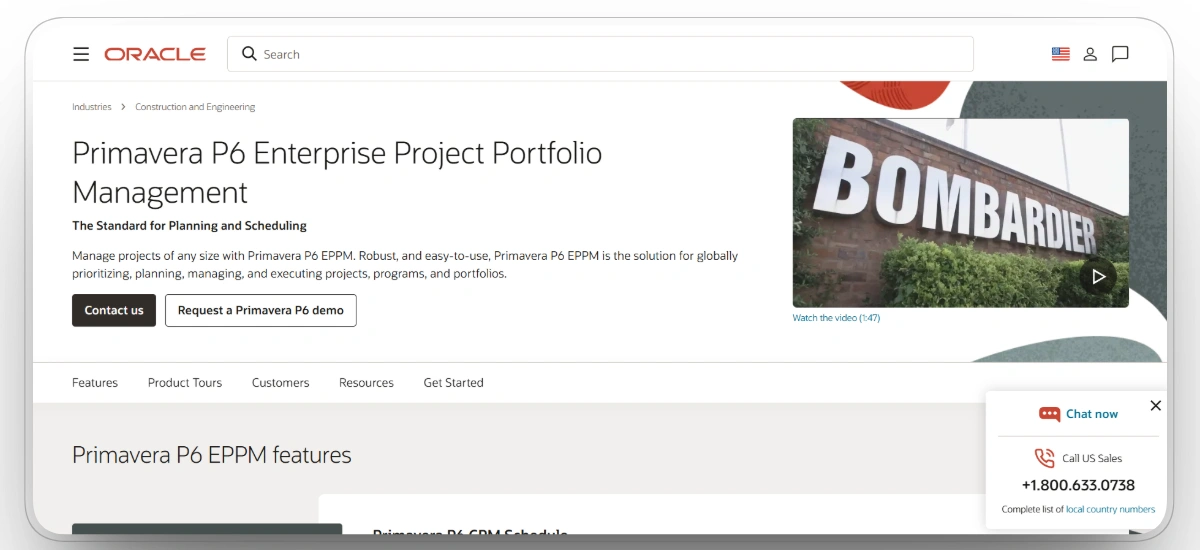Click the Call US Sales label

pos(1092,458)
